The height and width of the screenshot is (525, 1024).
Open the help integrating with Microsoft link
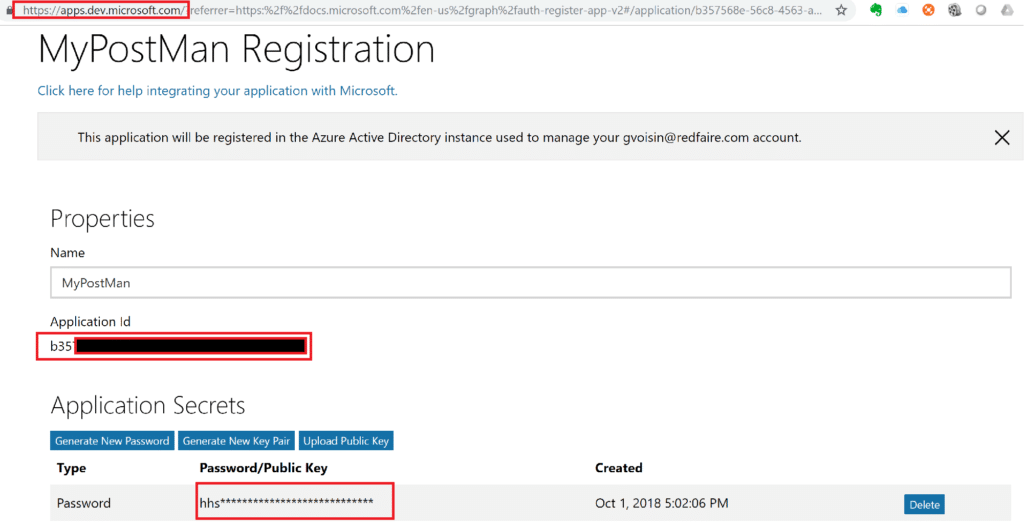217,91
